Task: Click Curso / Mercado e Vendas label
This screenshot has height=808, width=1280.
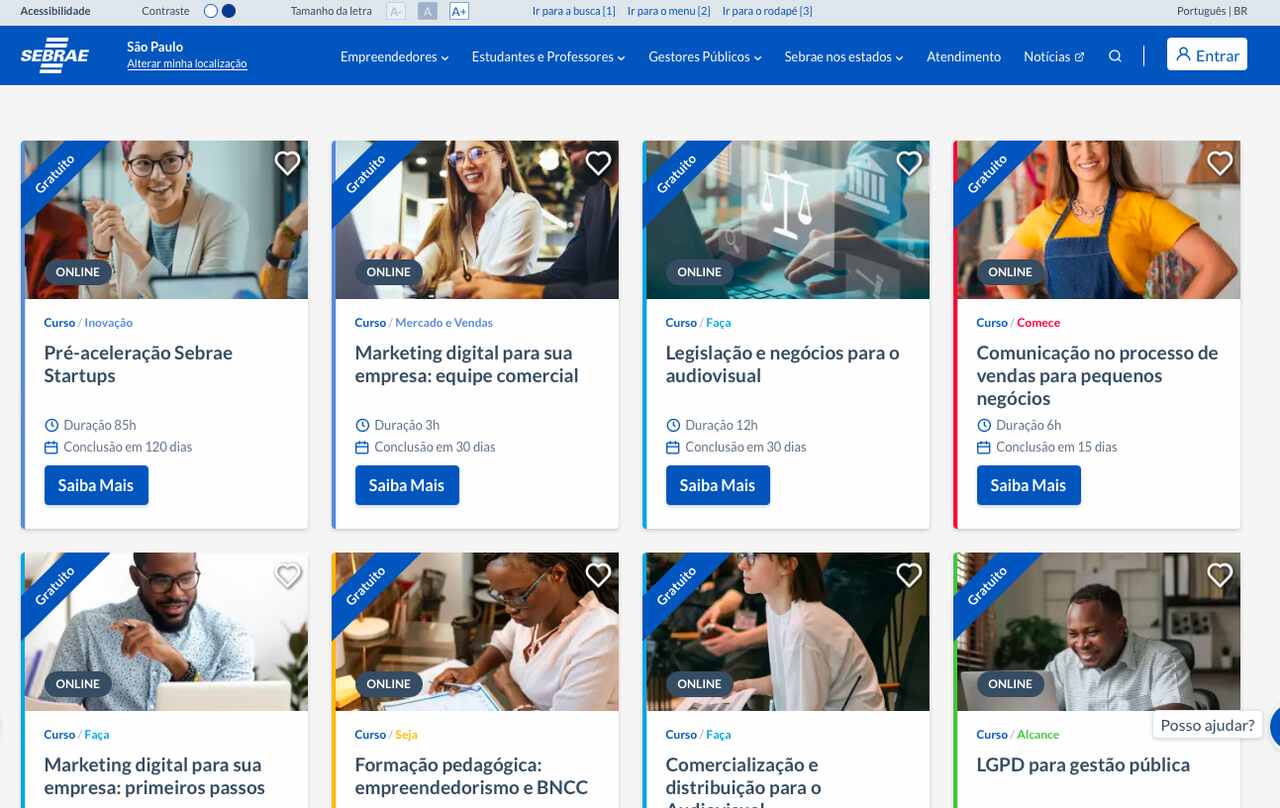Action: pyautogui.click(x=424, y=323)
